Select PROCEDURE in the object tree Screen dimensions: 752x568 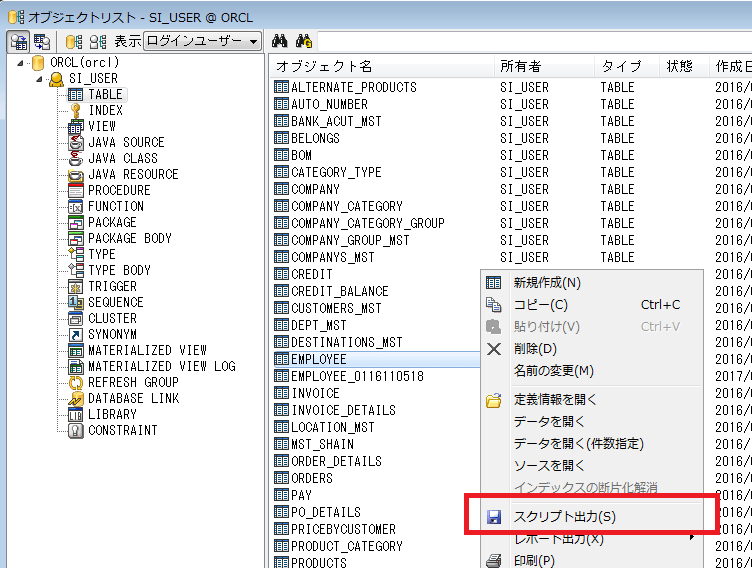(118, 190)
